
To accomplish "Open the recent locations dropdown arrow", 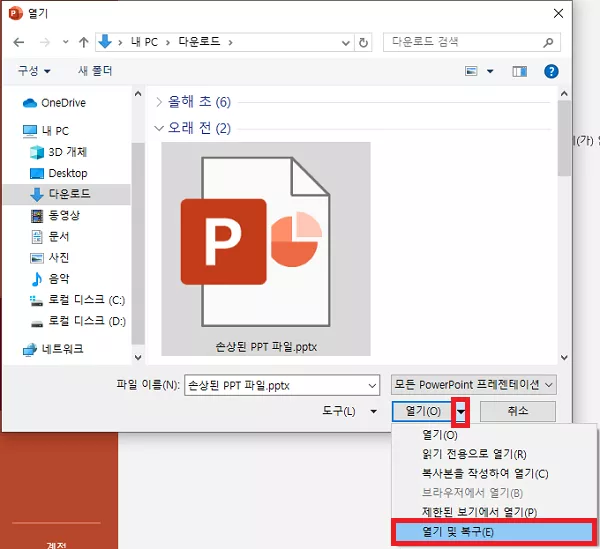I will click(x=65, y=42).
